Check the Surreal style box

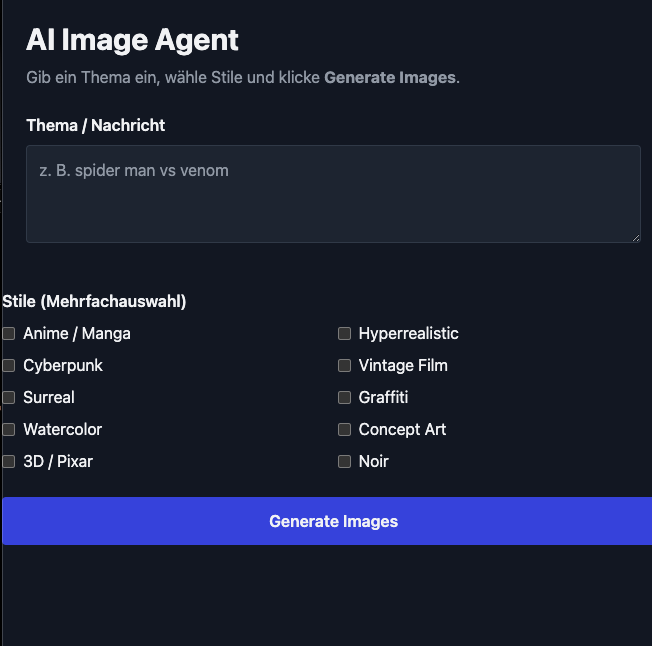coord(9,397)
